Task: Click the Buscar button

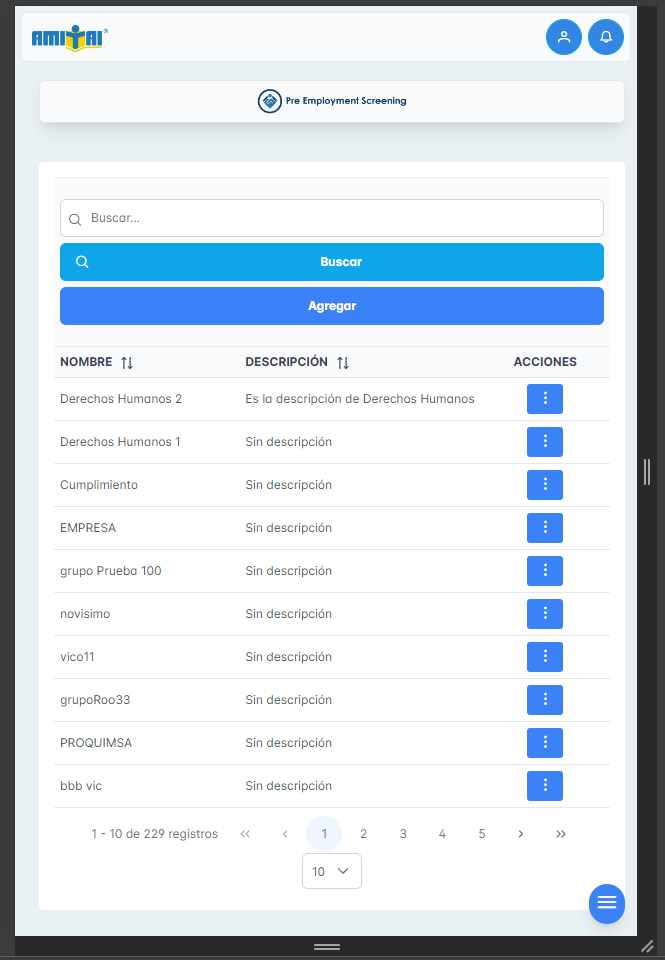Action: 332,262
